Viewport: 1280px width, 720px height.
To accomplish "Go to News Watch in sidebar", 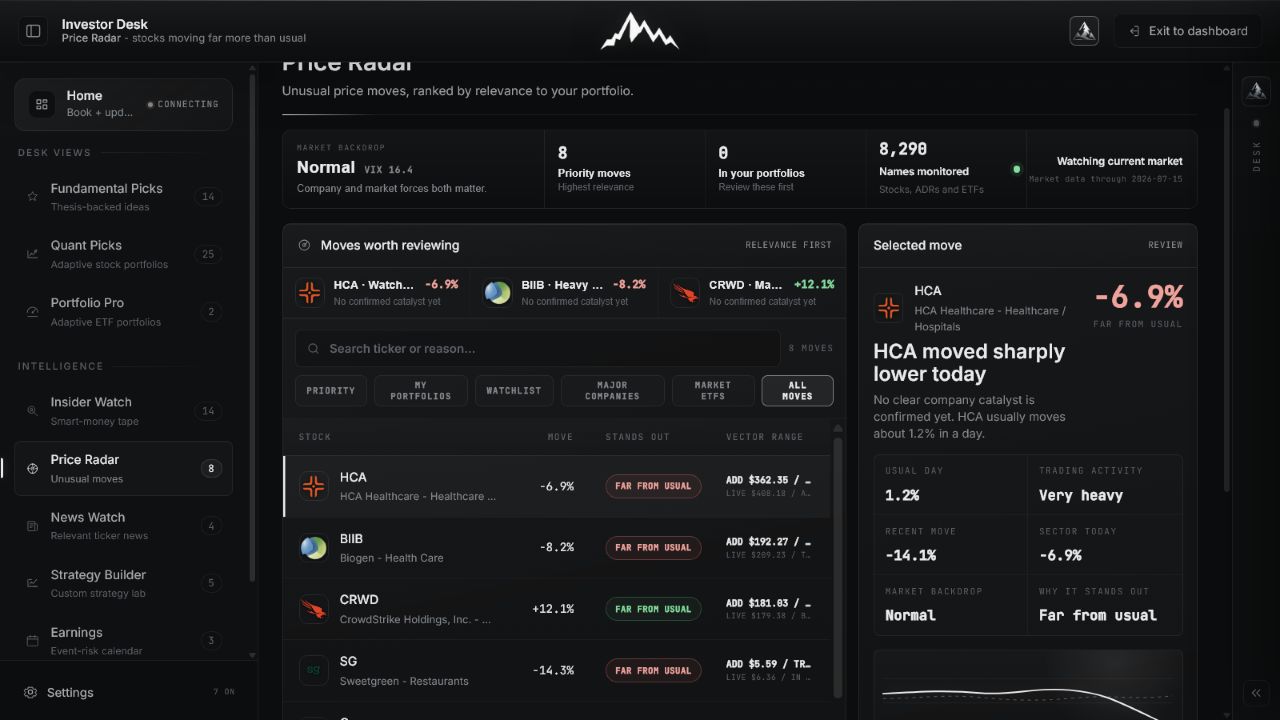I will point(123,526).
